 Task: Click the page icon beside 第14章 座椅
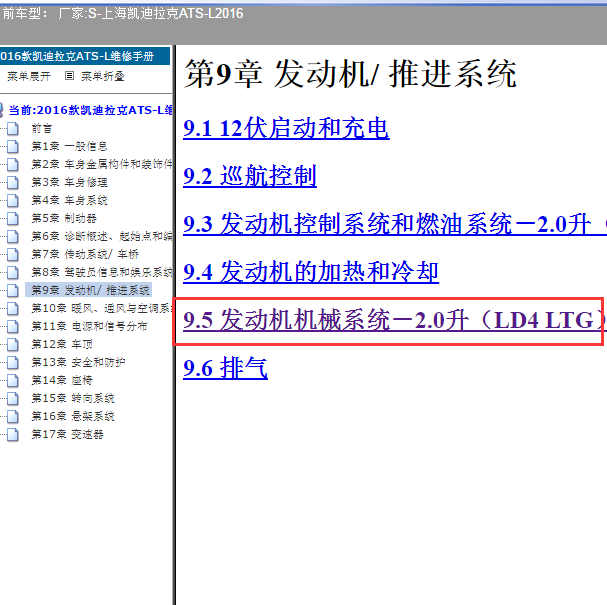pyautogui.click(x=12, y=380)
